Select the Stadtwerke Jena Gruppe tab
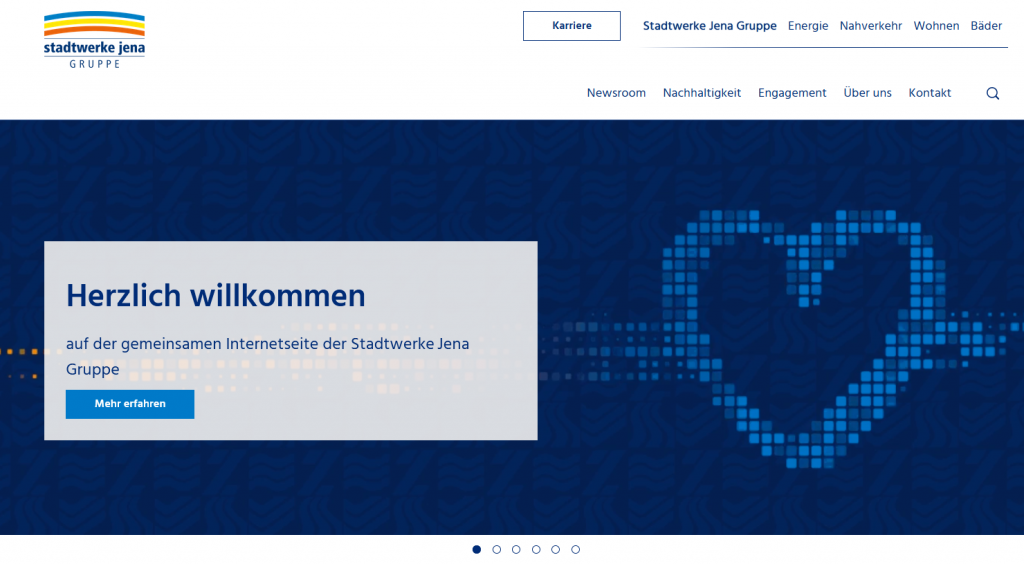1024x564 pixels. point(709,26)
